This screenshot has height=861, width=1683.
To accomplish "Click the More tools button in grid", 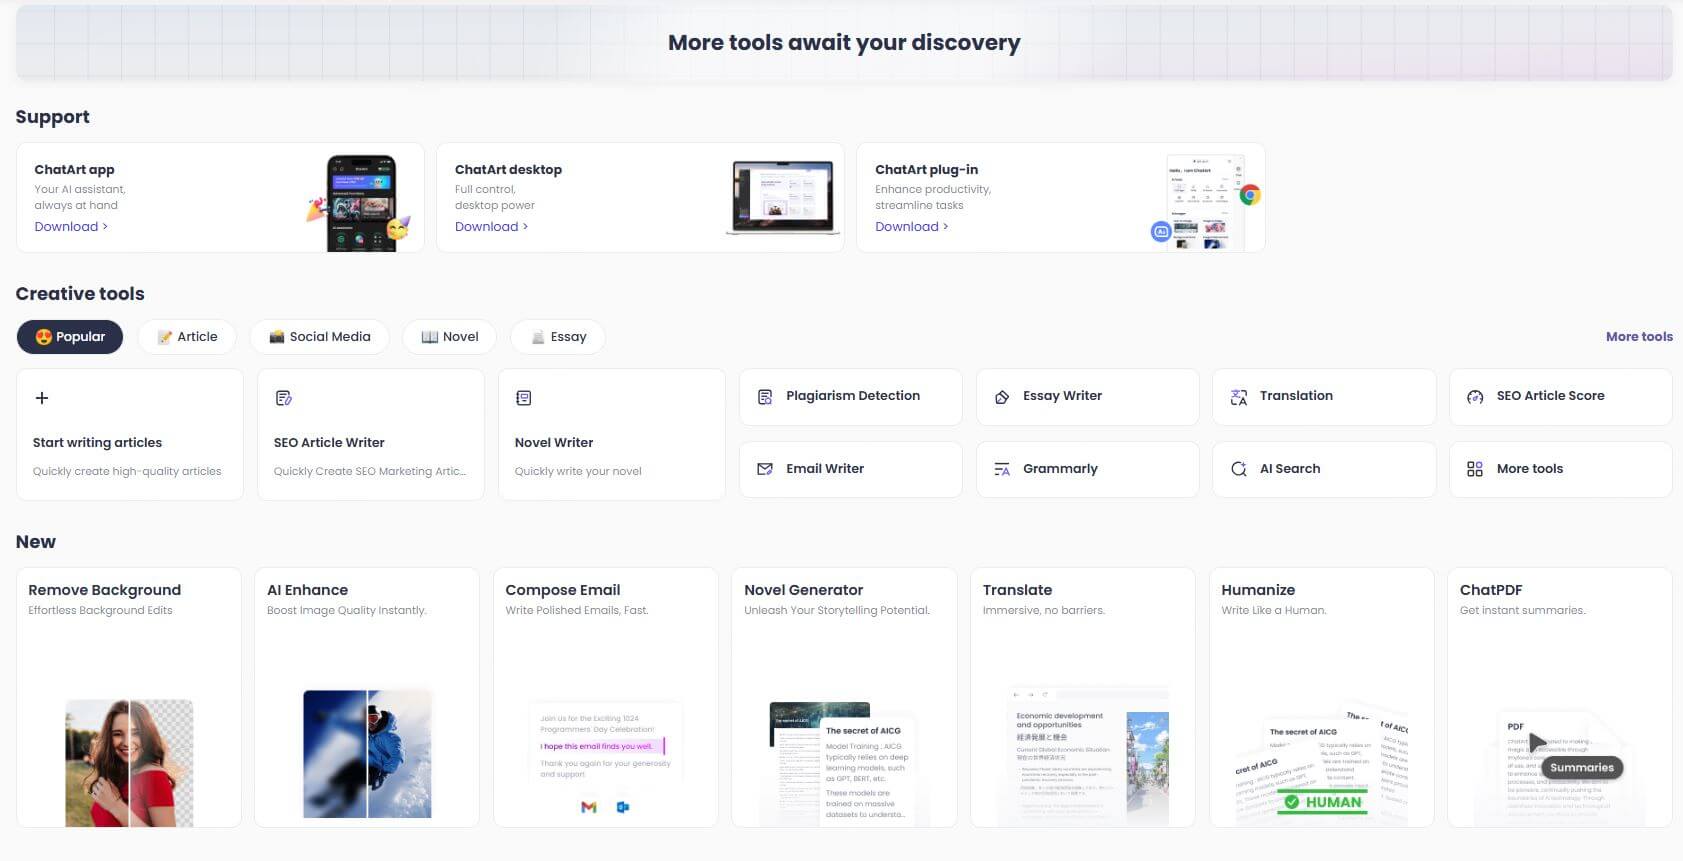I will point(1561,469).
